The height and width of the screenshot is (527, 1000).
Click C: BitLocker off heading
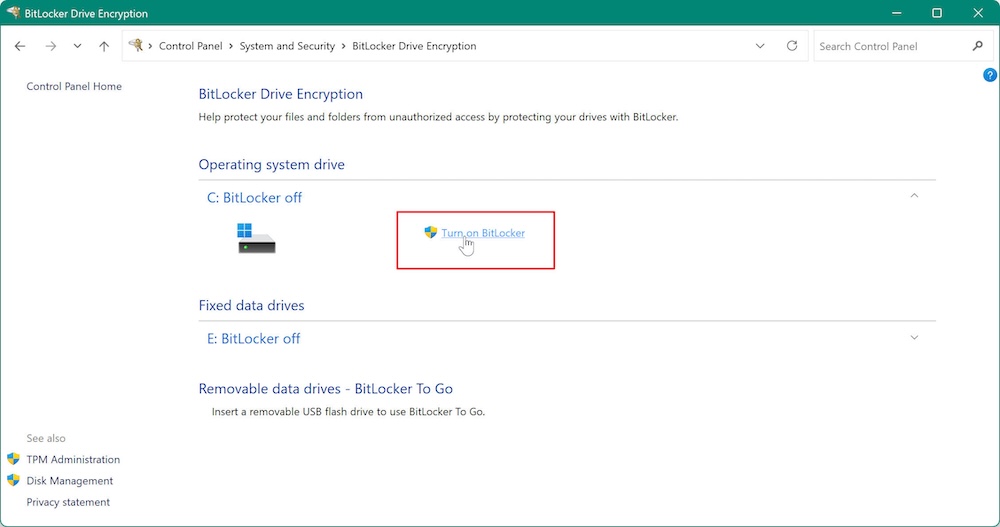pyautogui.click(x=254, y=198)
